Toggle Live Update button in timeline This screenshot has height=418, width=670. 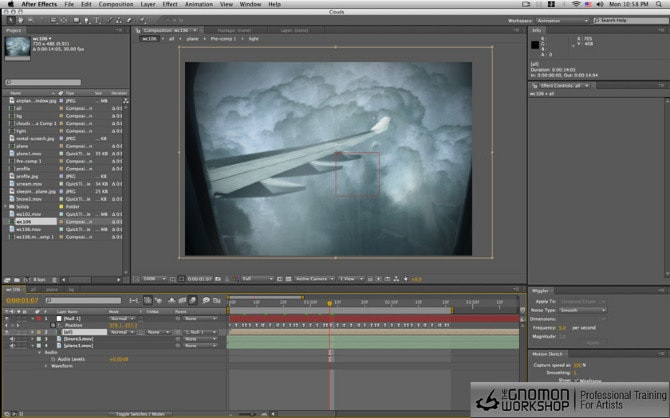(147, 300)
